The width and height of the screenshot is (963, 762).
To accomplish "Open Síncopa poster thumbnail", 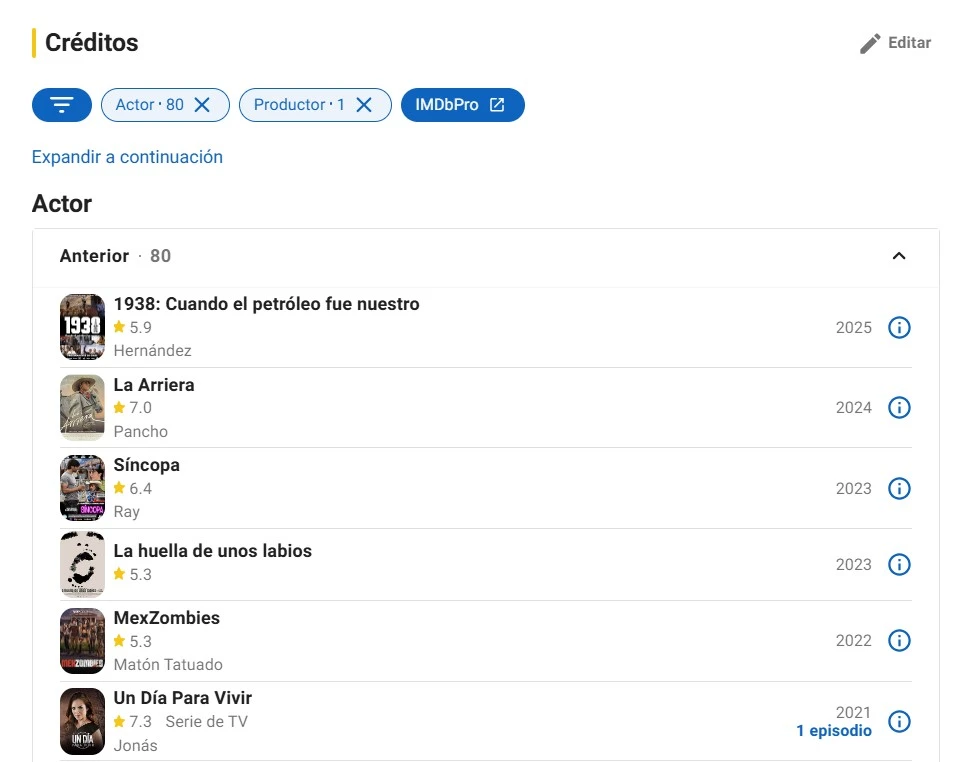I will 82,488.
